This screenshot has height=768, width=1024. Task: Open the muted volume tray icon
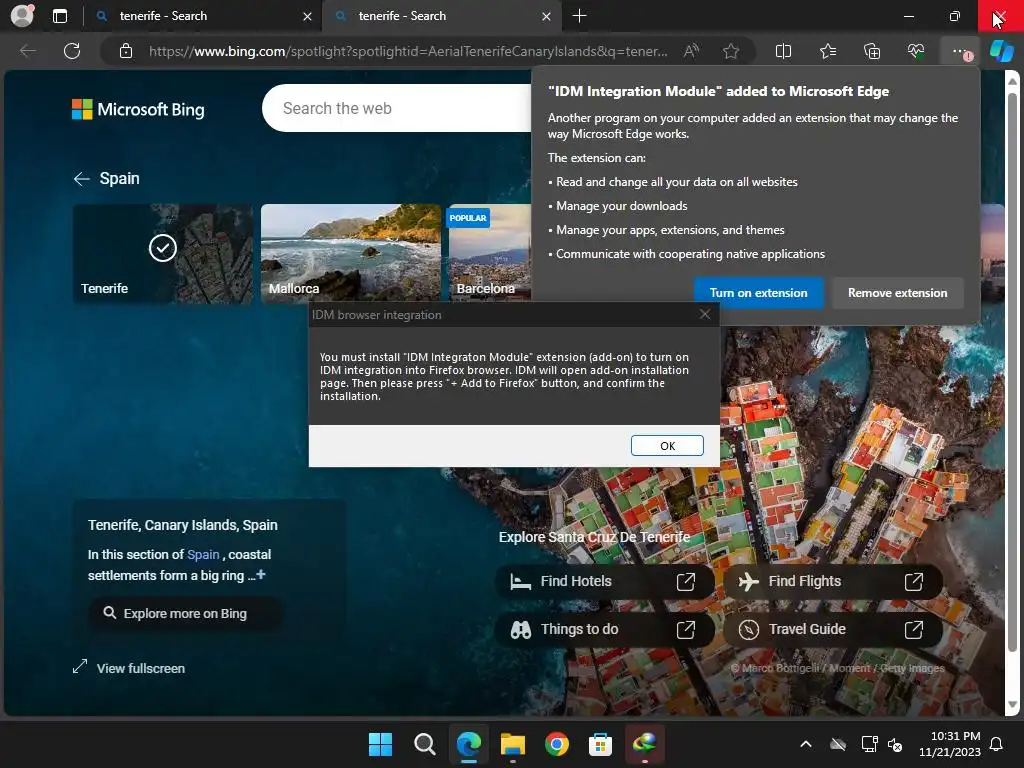click(895, 744)
